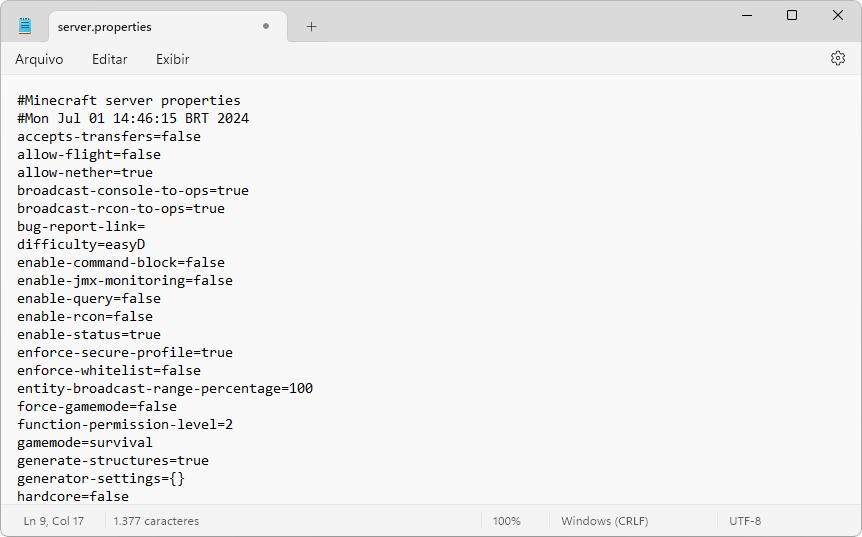The height and width of the screenshot is (537, 862).
Task: Open the UTF-8 encoding selector
Action: point(745,521)
